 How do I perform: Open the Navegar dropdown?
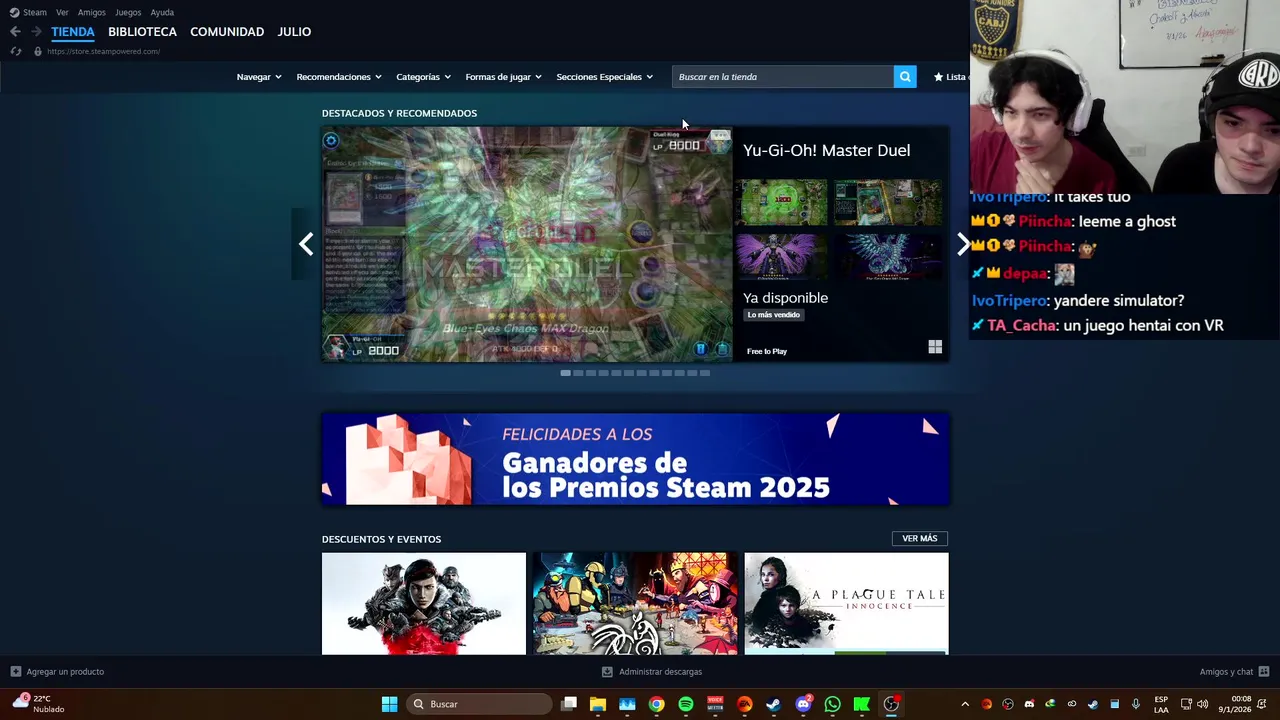pos(259,77)
